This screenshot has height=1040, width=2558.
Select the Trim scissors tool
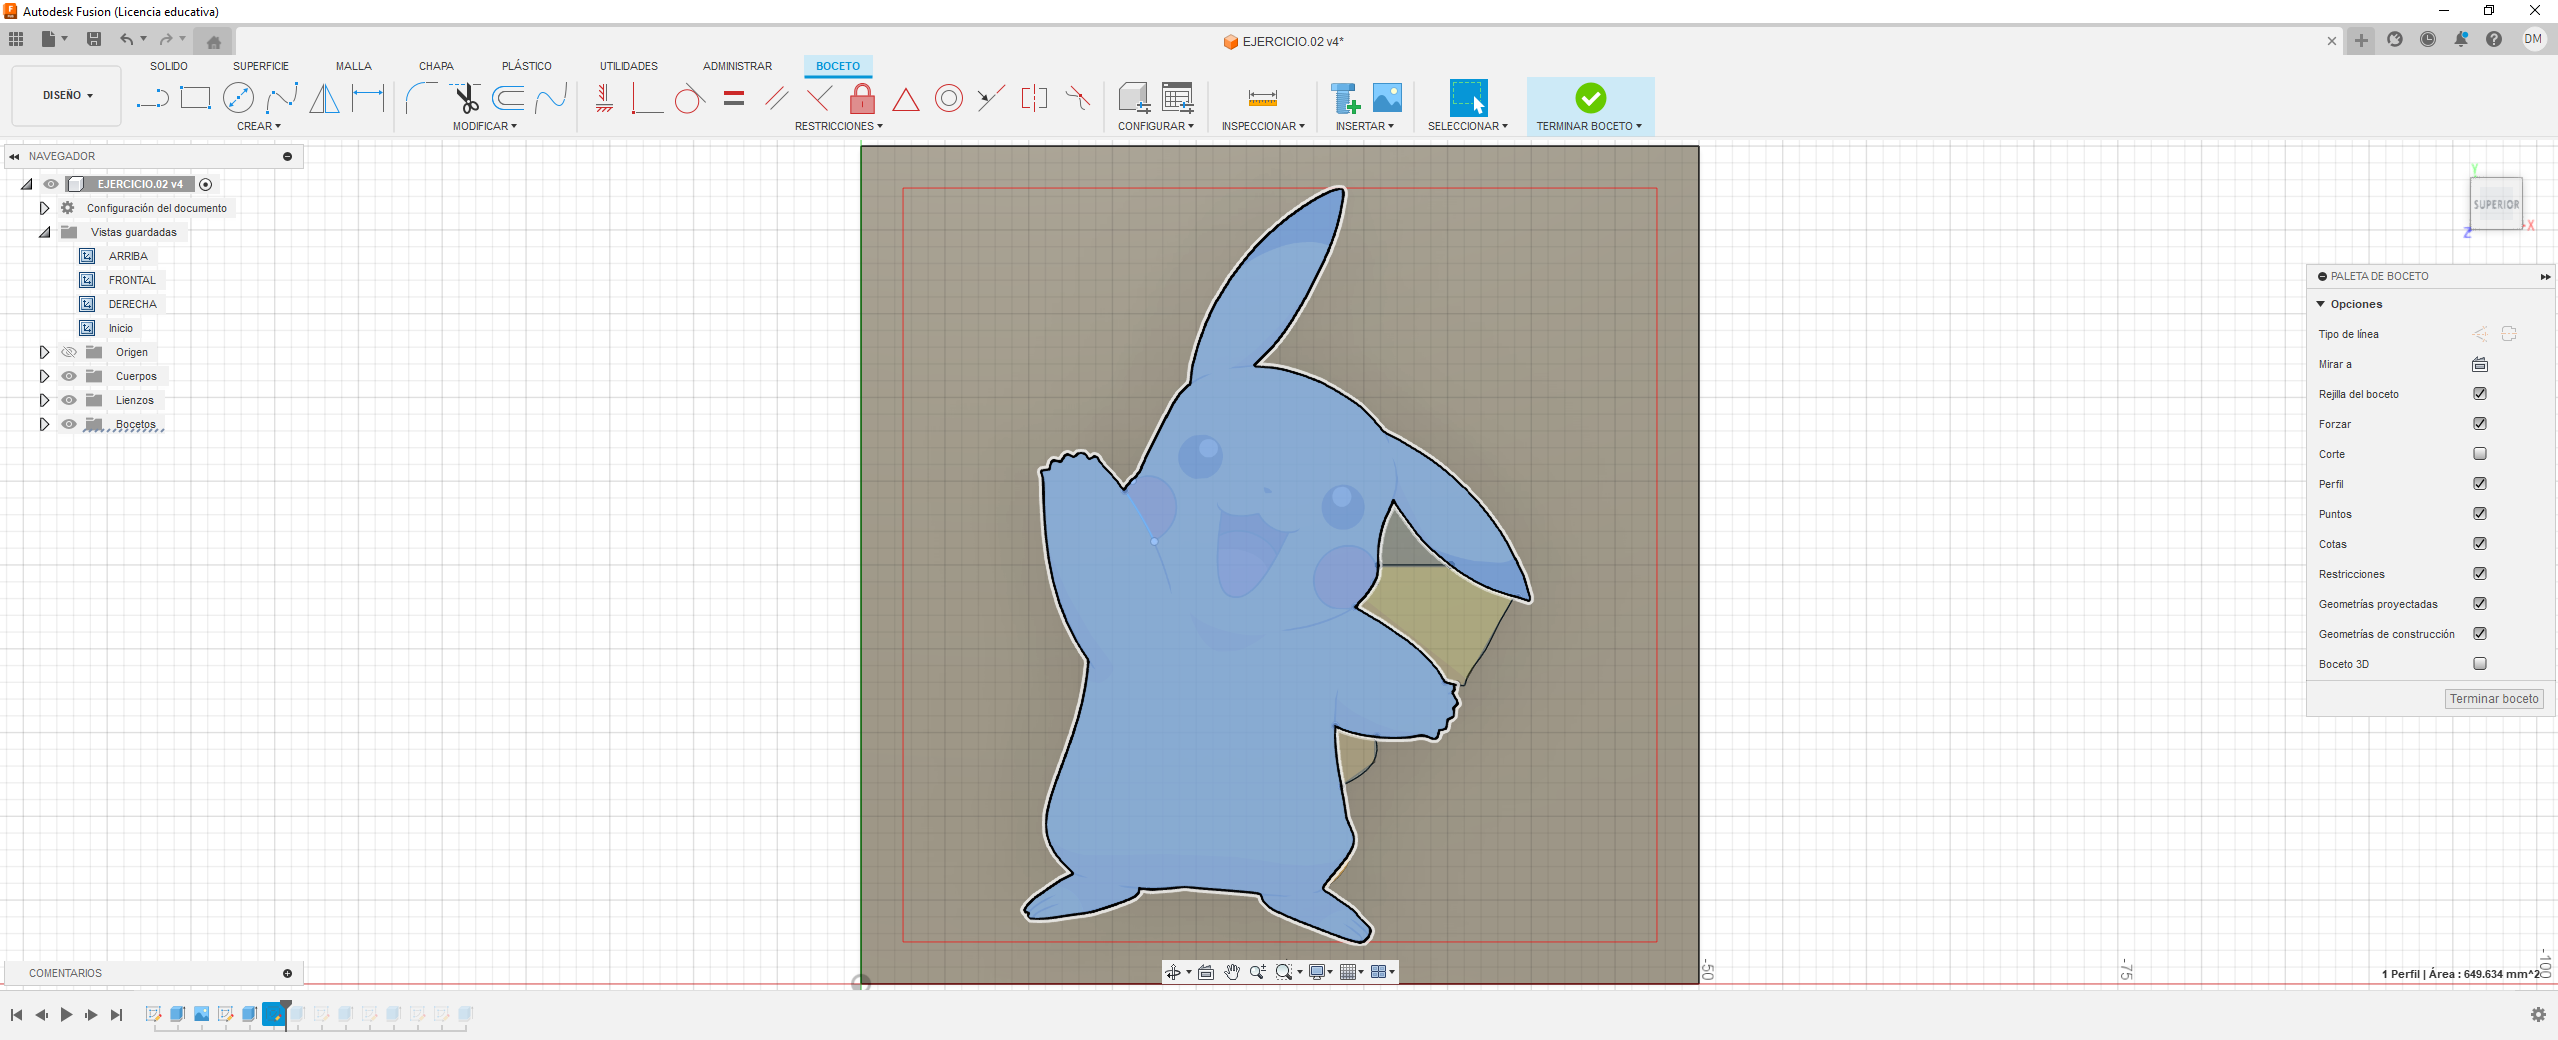[x=466, y=98]
